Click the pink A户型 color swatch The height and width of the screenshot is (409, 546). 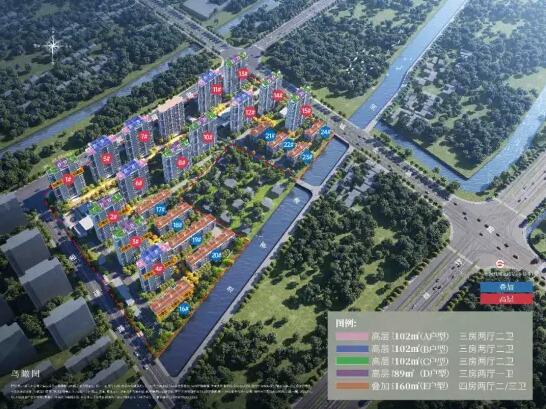click(352, 336)
